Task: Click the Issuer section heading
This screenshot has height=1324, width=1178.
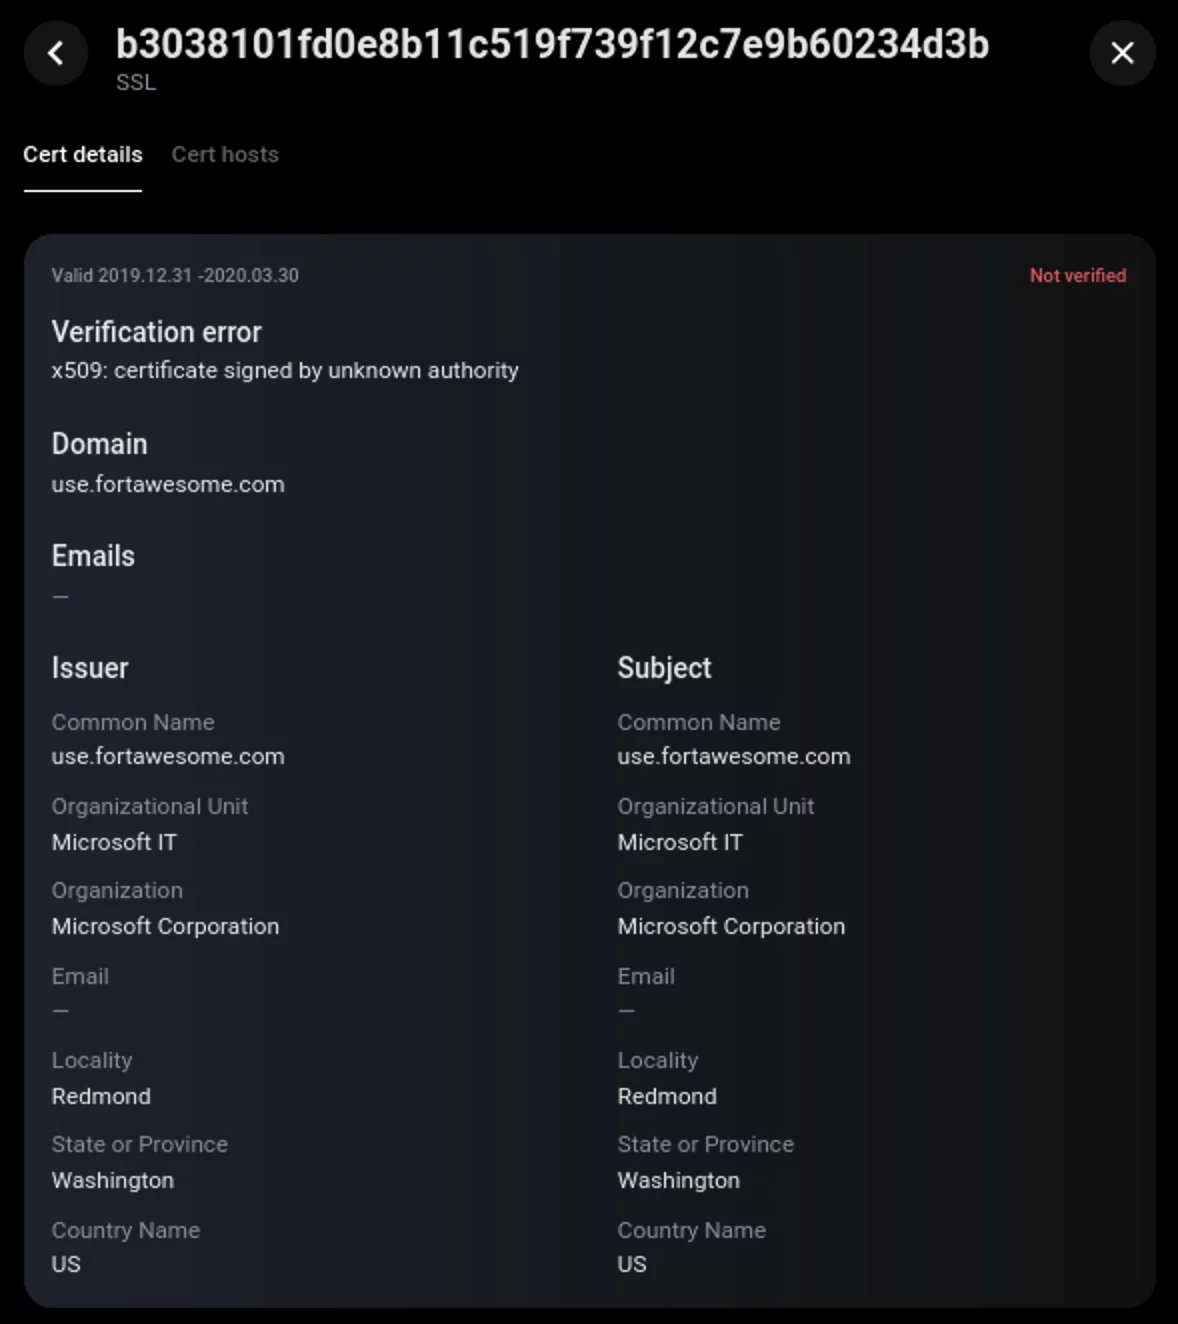Action: pyautogui.click(x=90, y=667)
